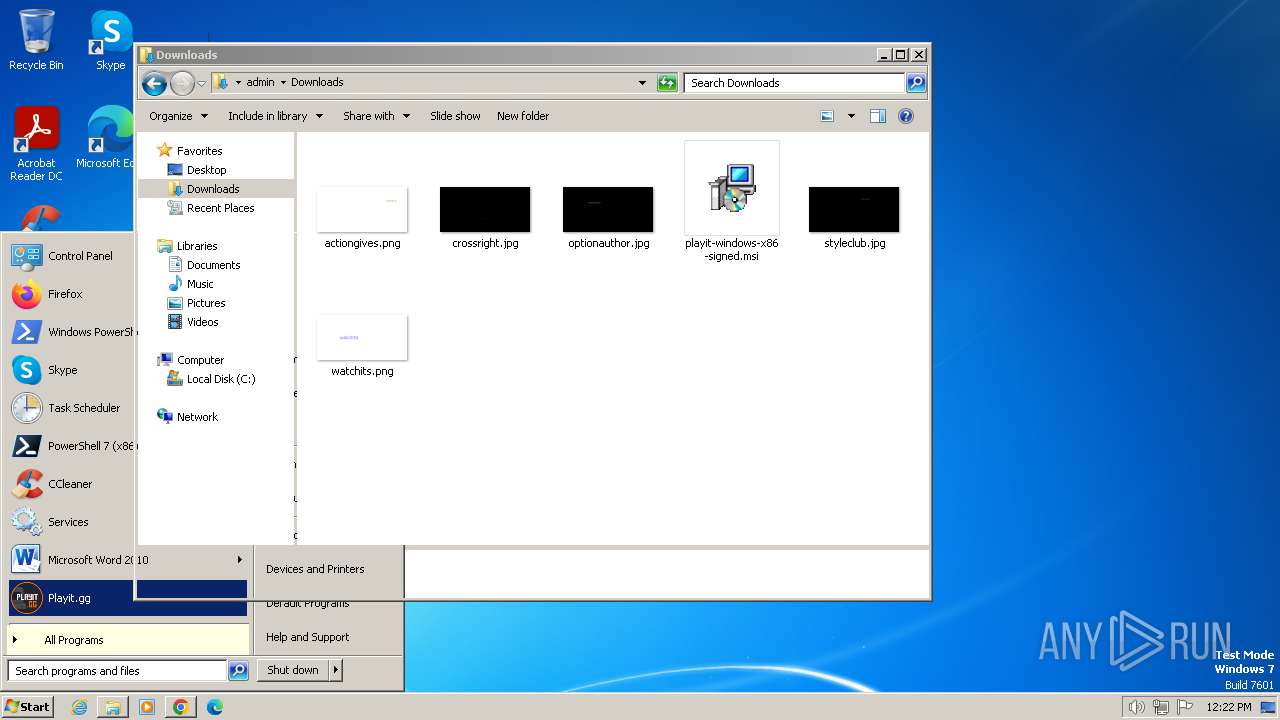1280x720 pixels.
Task: Open Explorer help button
Action: click(x=906, y=116)
